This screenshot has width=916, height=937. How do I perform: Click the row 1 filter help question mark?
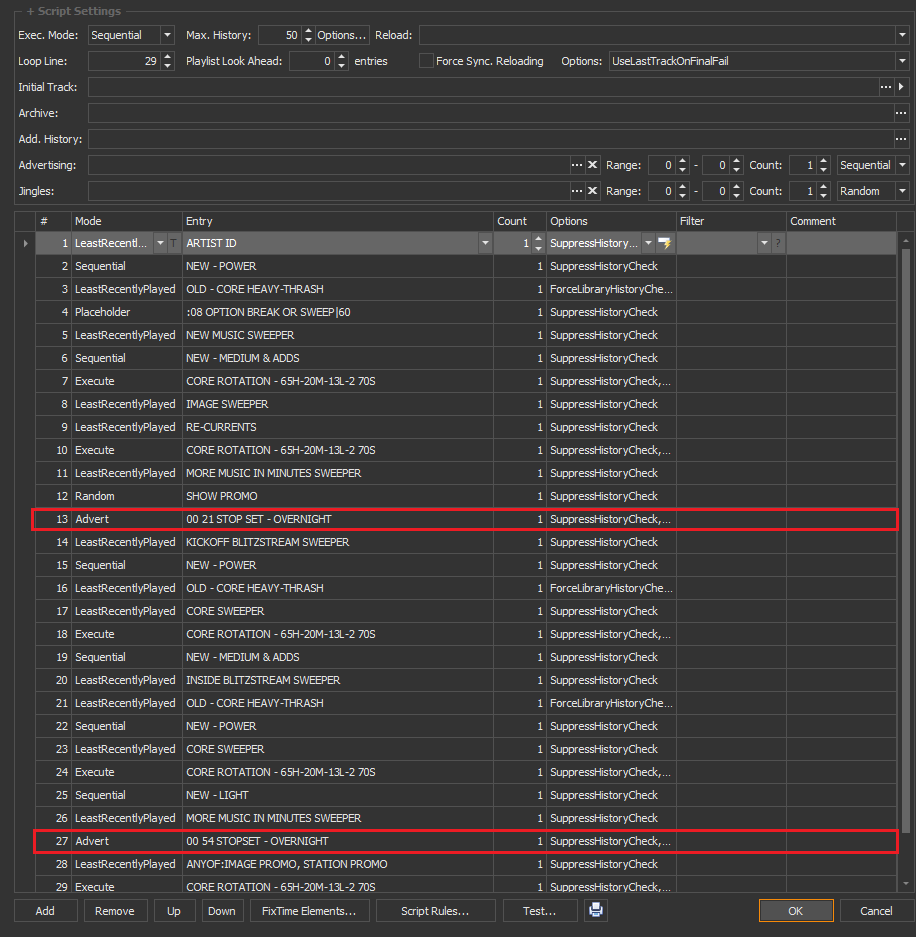point(777,243)
